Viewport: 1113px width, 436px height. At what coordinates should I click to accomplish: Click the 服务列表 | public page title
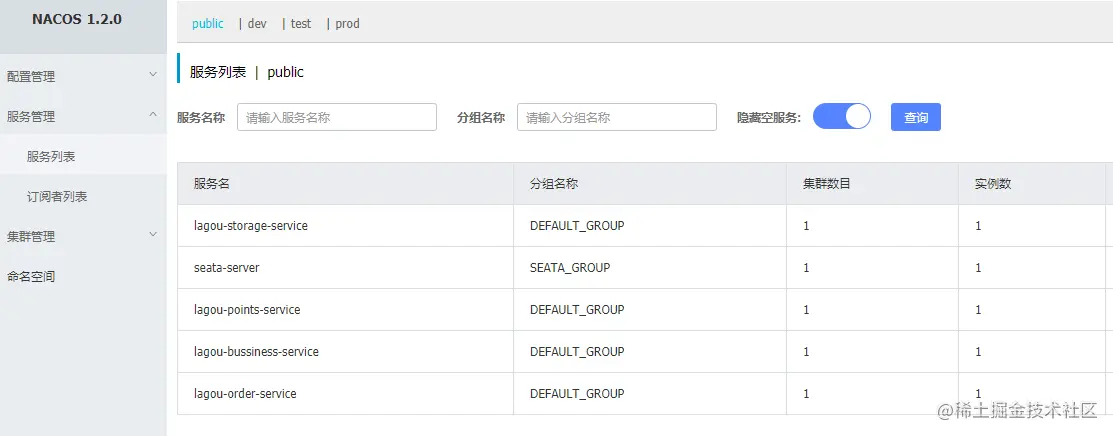[246, 72]
